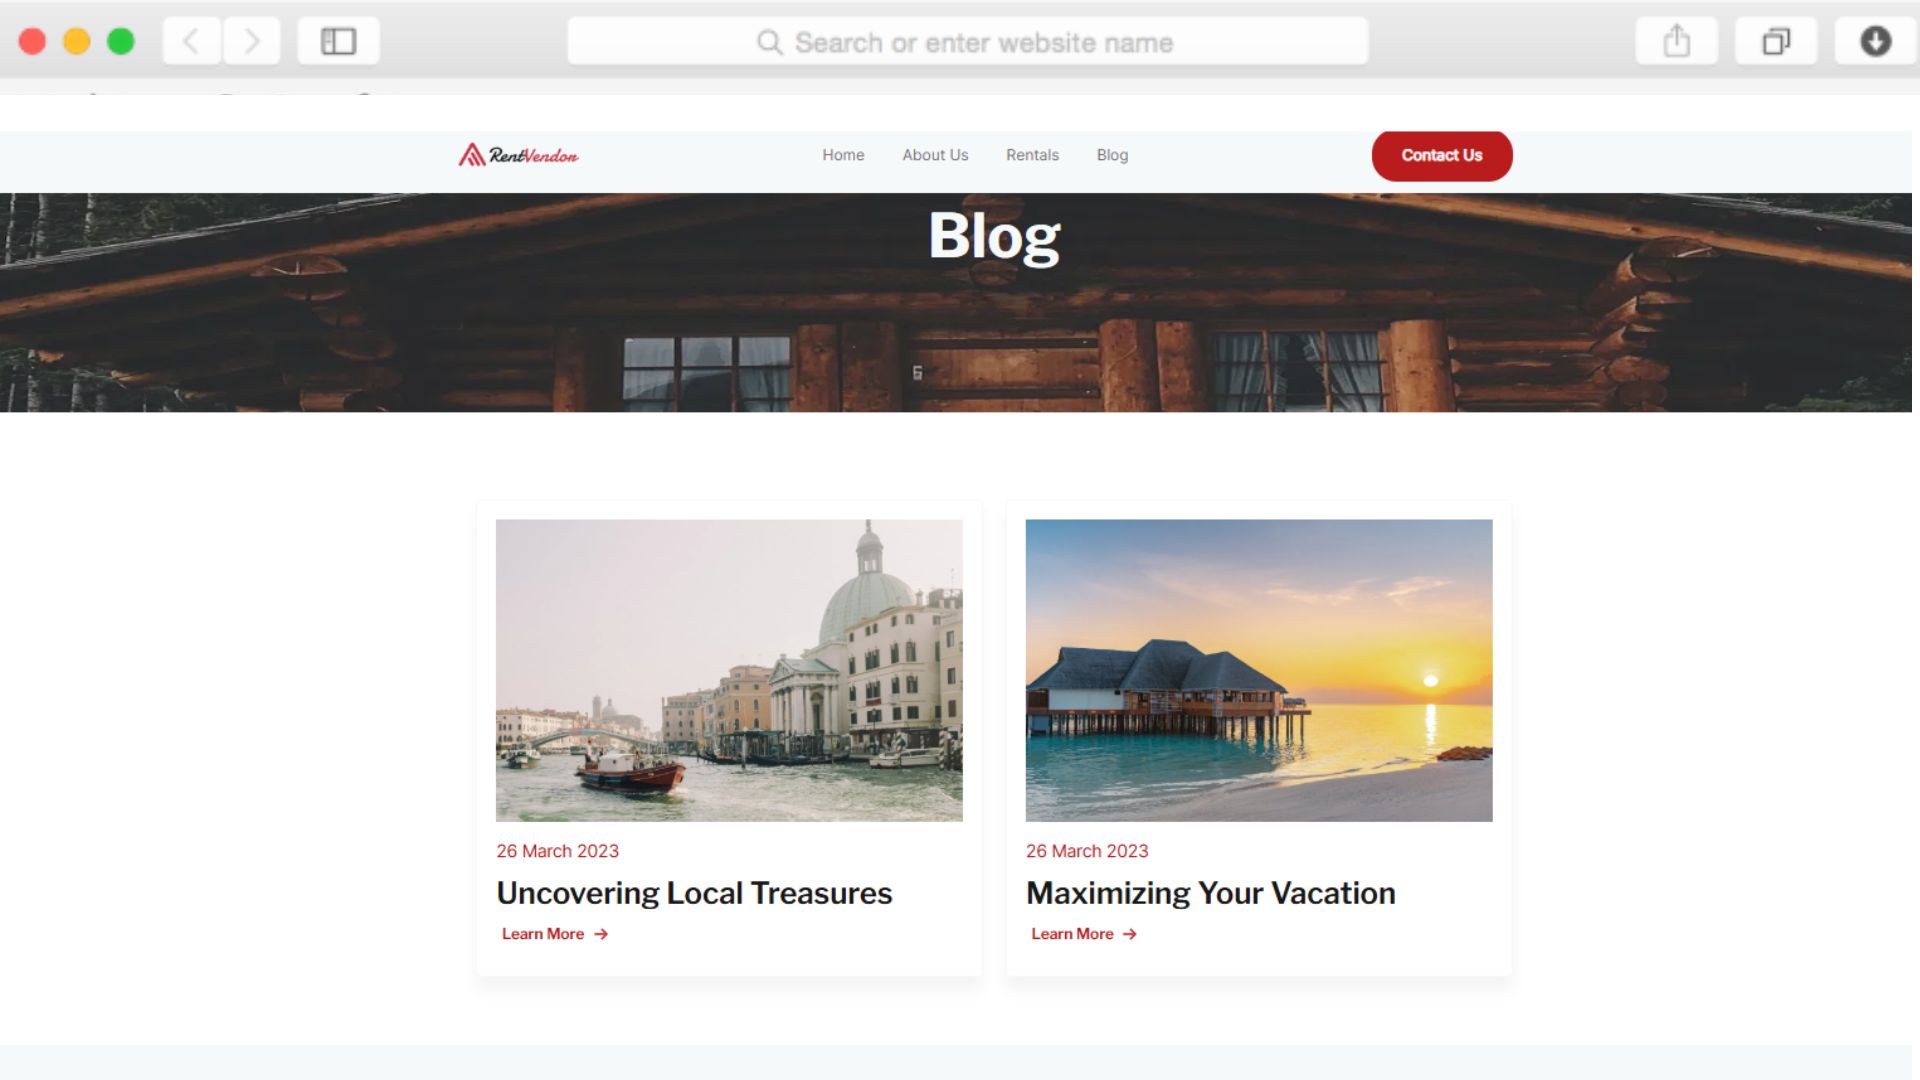Click the RentVendor logo

[x=518, y=155]
